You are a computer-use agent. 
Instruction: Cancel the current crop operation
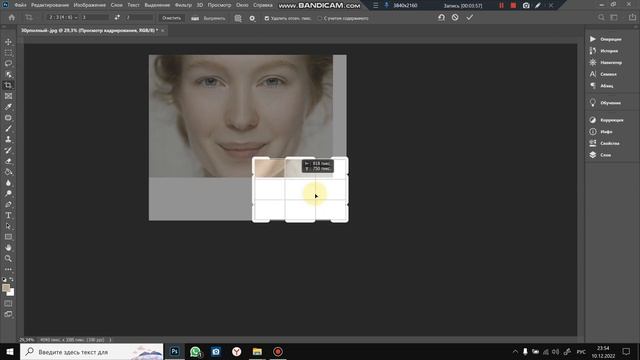pyautogui.click(x=455, y=18)
